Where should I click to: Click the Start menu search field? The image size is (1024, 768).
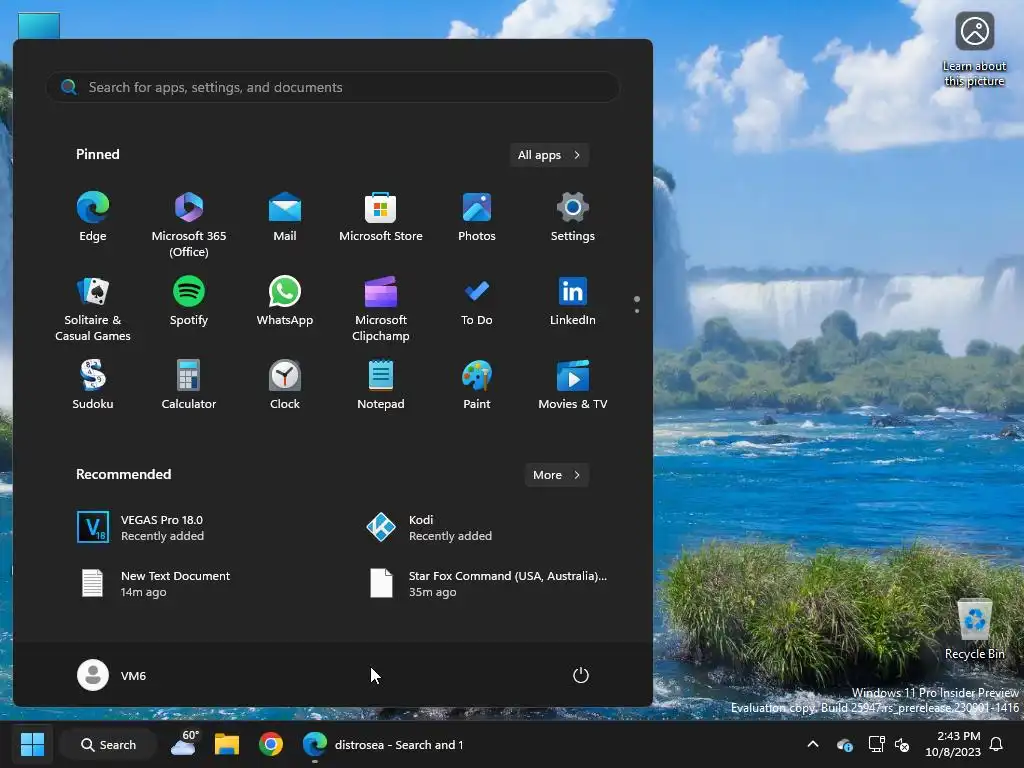tap(332, 87)
